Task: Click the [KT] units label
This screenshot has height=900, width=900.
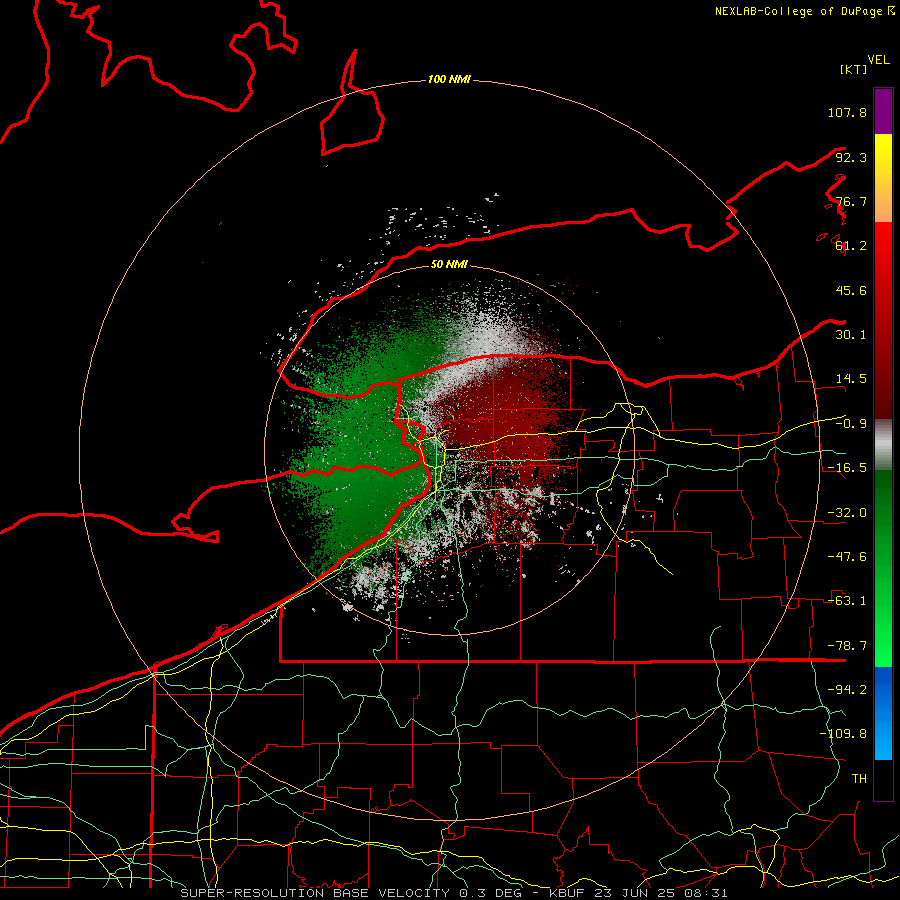Action: [854, 69]
